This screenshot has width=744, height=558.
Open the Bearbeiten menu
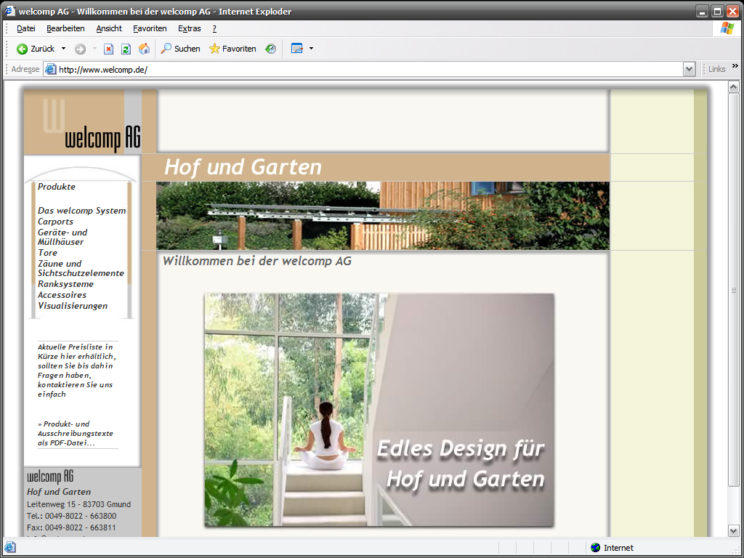(x=65, y=28)
